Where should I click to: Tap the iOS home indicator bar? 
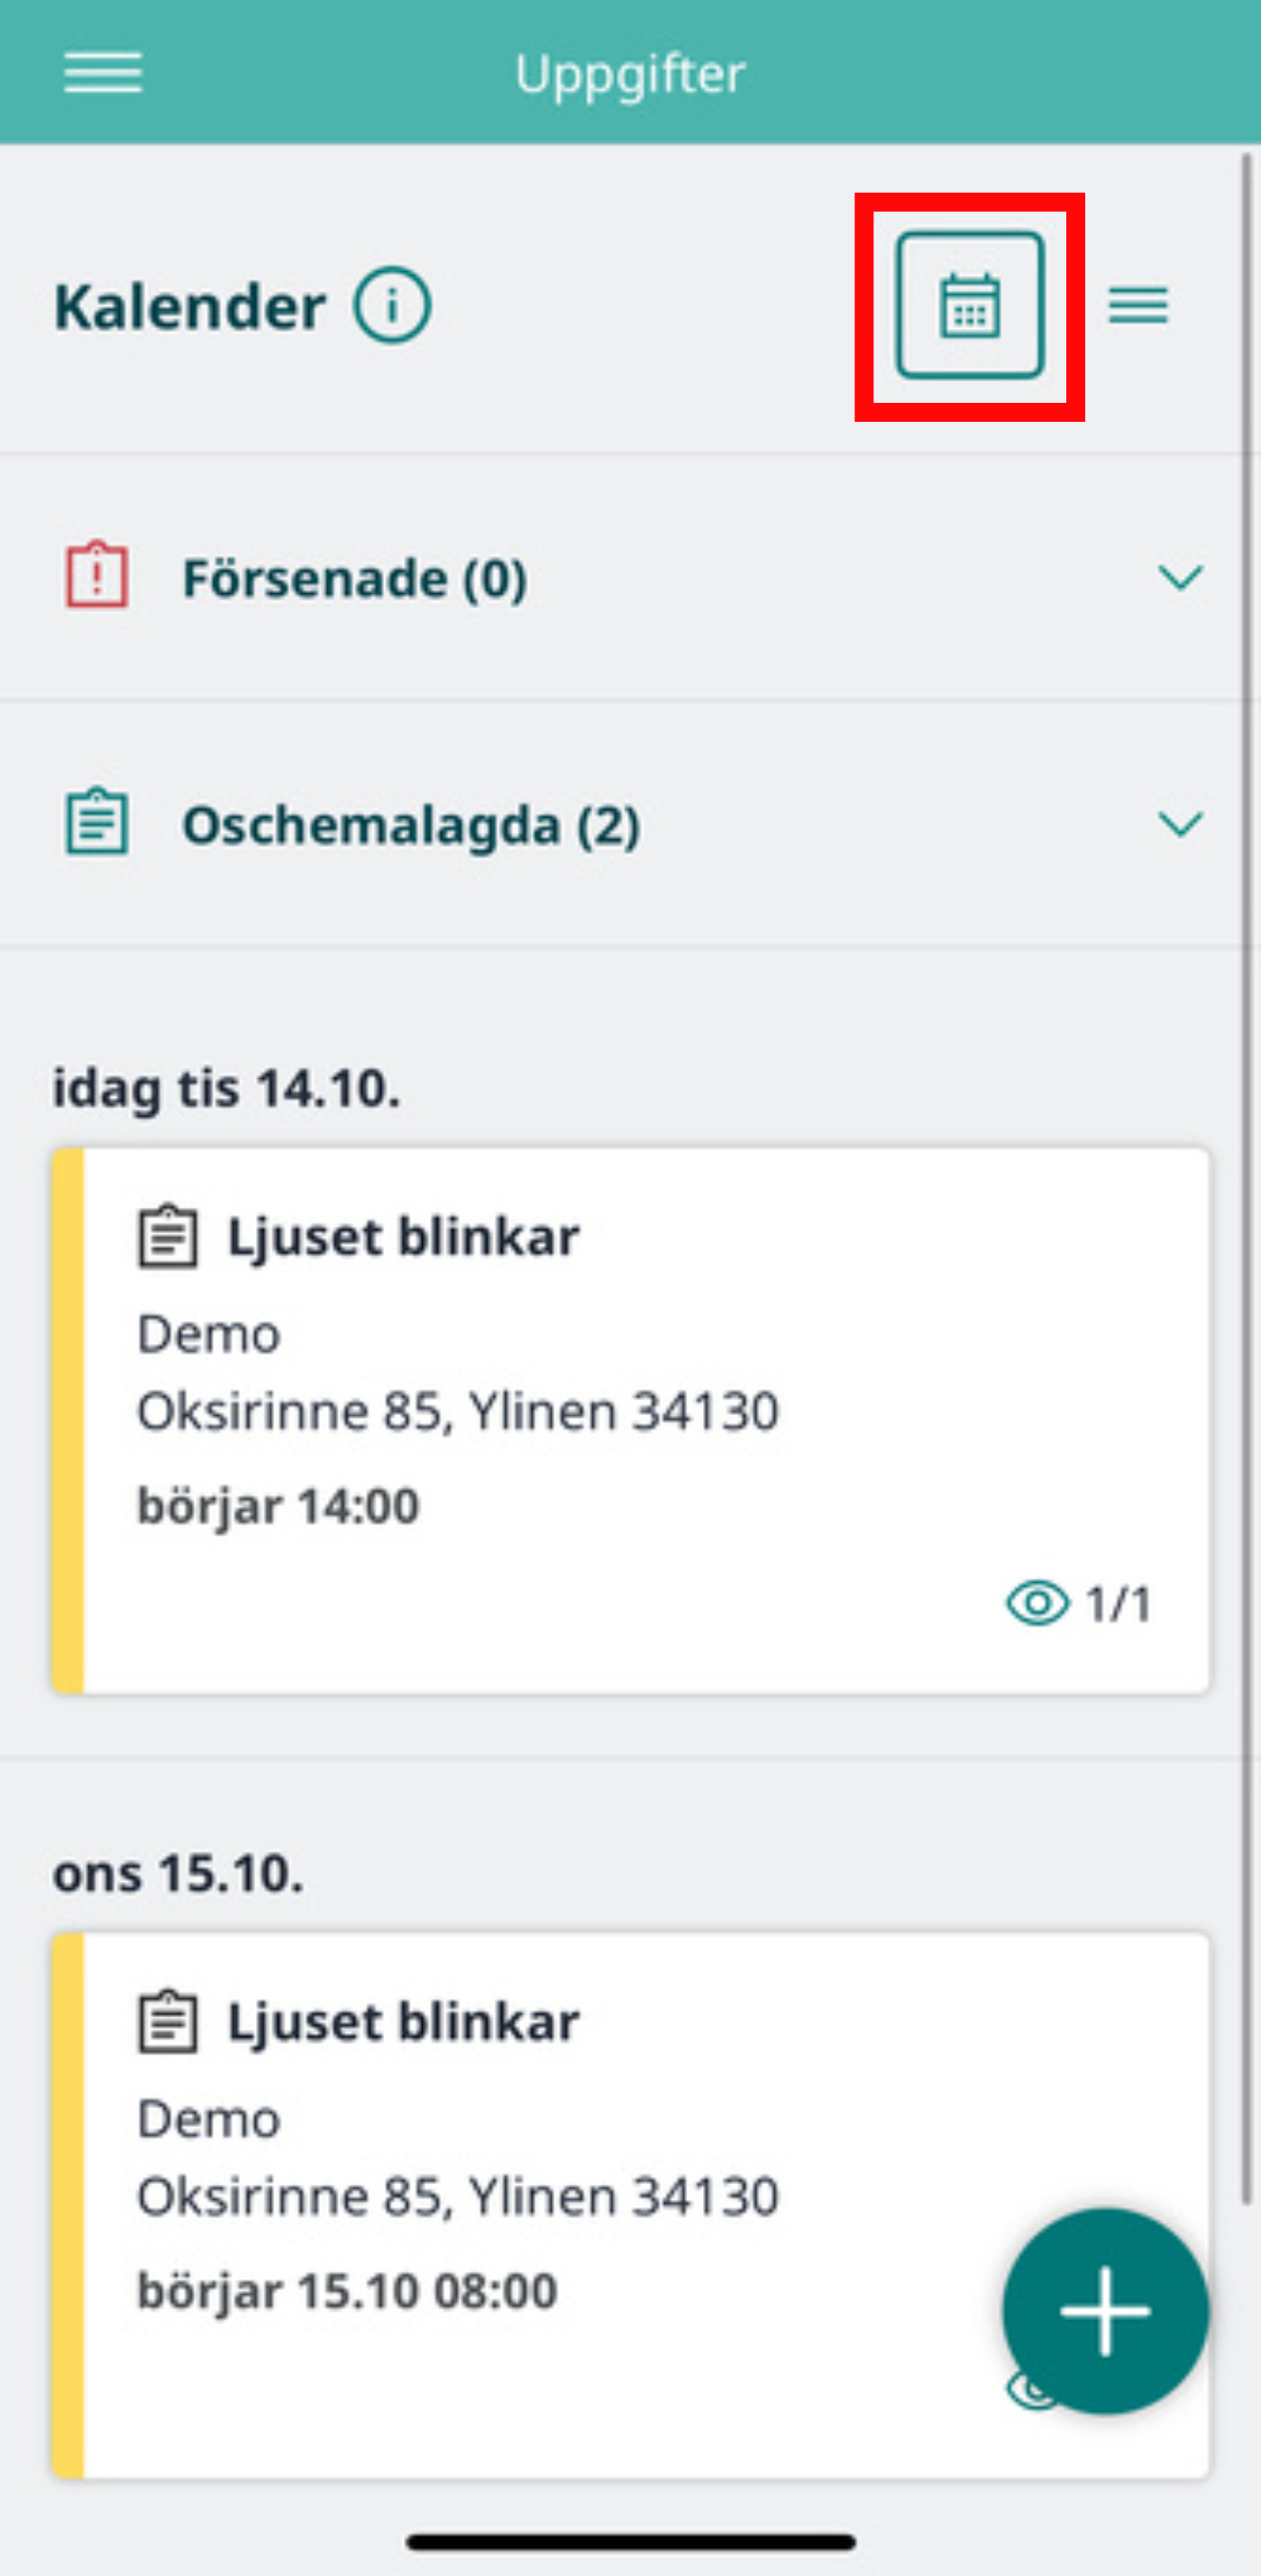[631, 2541]
